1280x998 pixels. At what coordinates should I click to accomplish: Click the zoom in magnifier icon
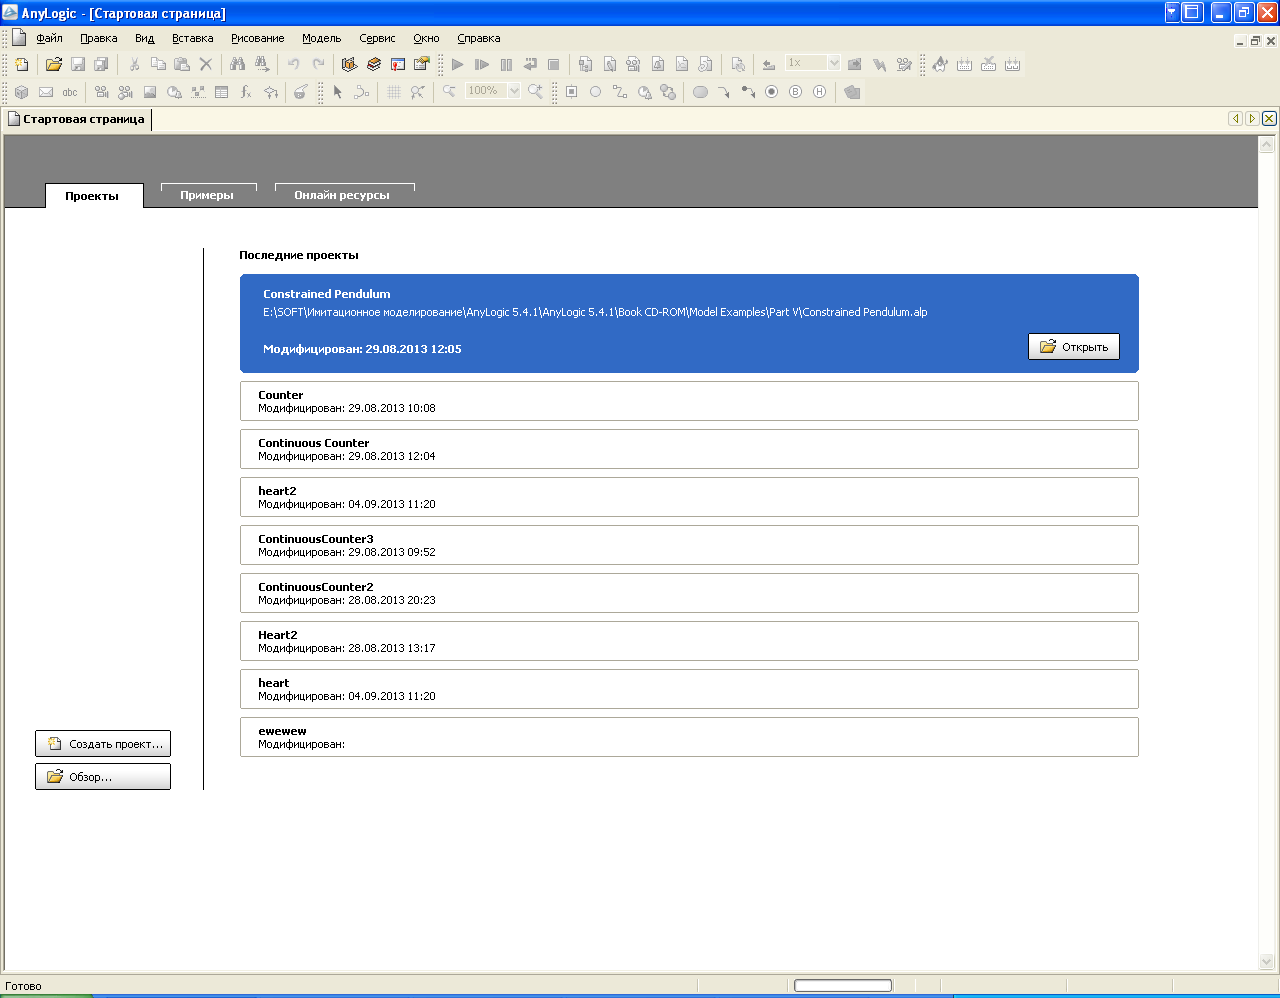coord(535,92)
